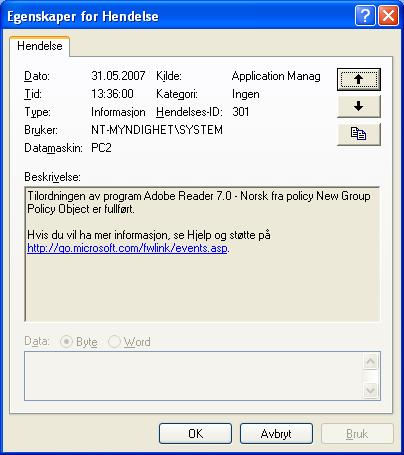Image resolution: width=404 pixels, height=455 pixels.
Task: Open the title bar help question mark
Action: coord(365,15)
